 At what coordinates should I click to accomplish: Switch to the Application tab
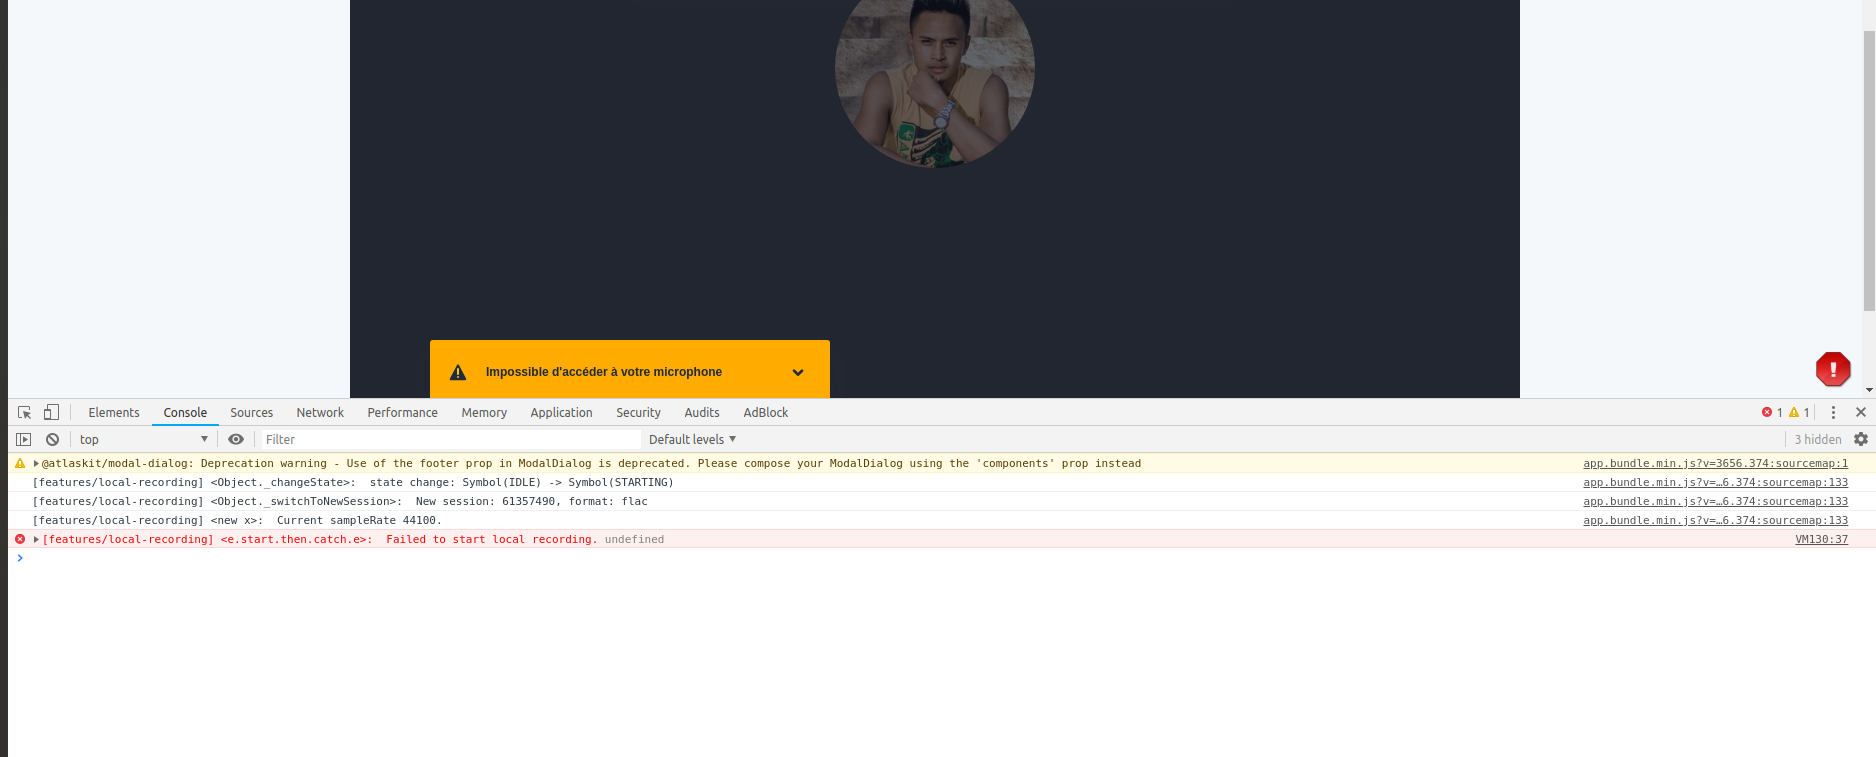561,412
